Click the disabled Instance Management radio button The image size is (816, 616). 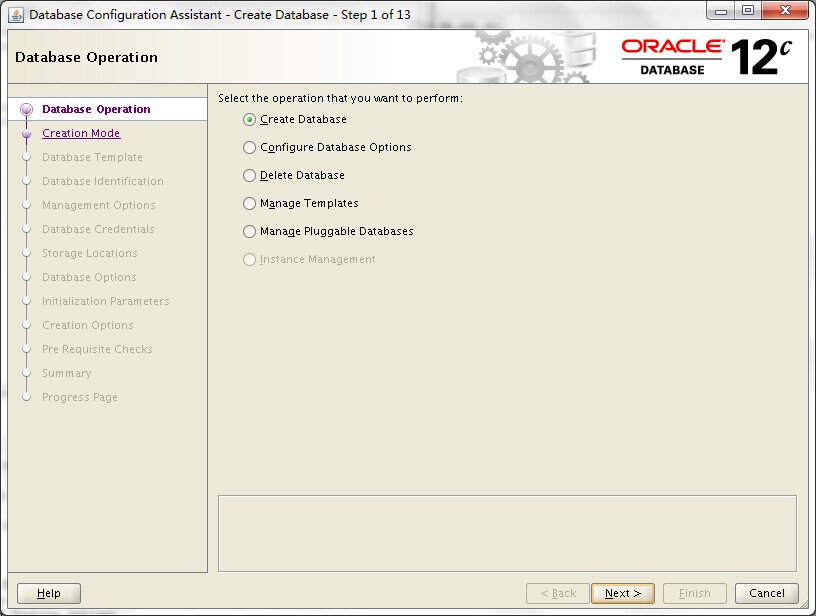249,260
